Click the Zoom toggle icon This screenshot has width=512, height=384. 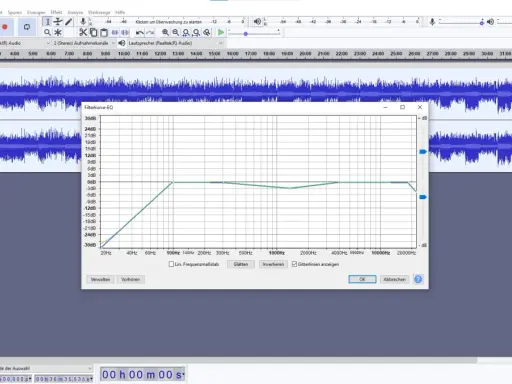click(207, 32)
